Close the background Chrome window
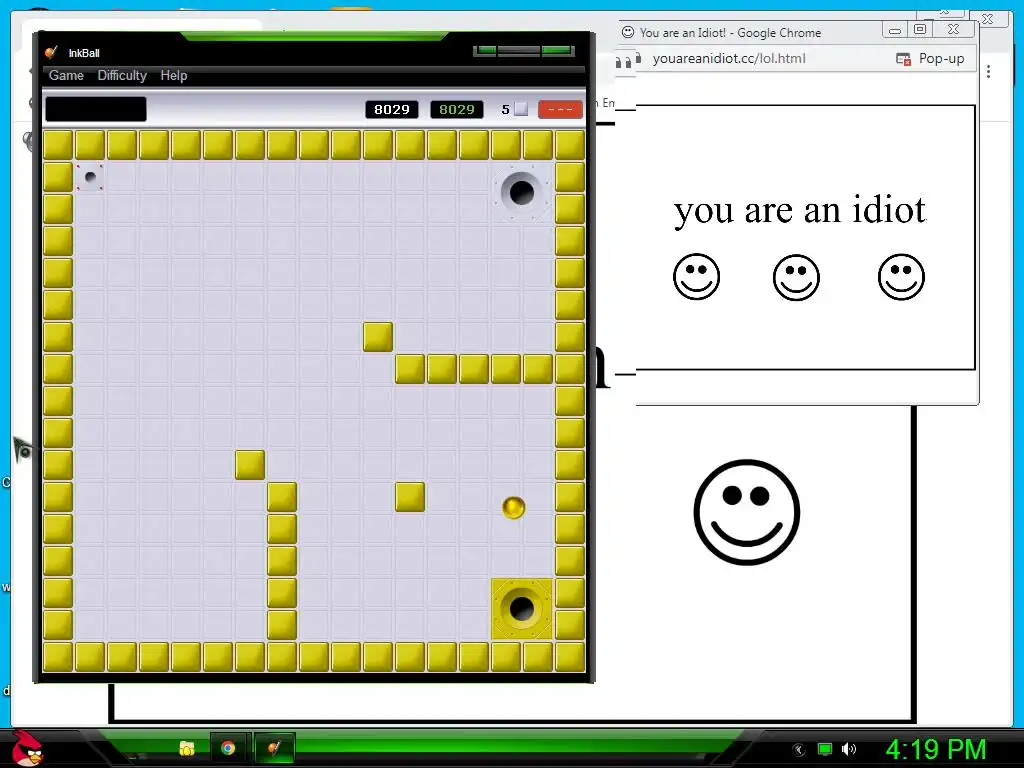 click(x=988, y=19)
